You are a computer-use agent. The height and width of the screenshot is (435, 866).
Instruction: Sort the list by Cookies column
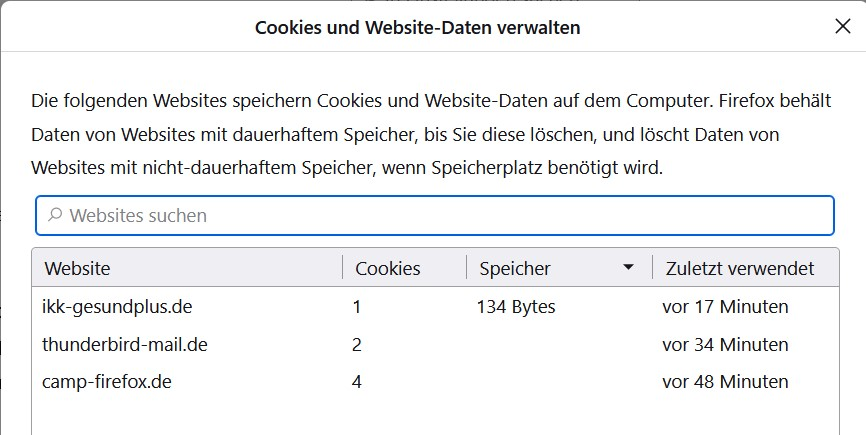pos(388,268)
